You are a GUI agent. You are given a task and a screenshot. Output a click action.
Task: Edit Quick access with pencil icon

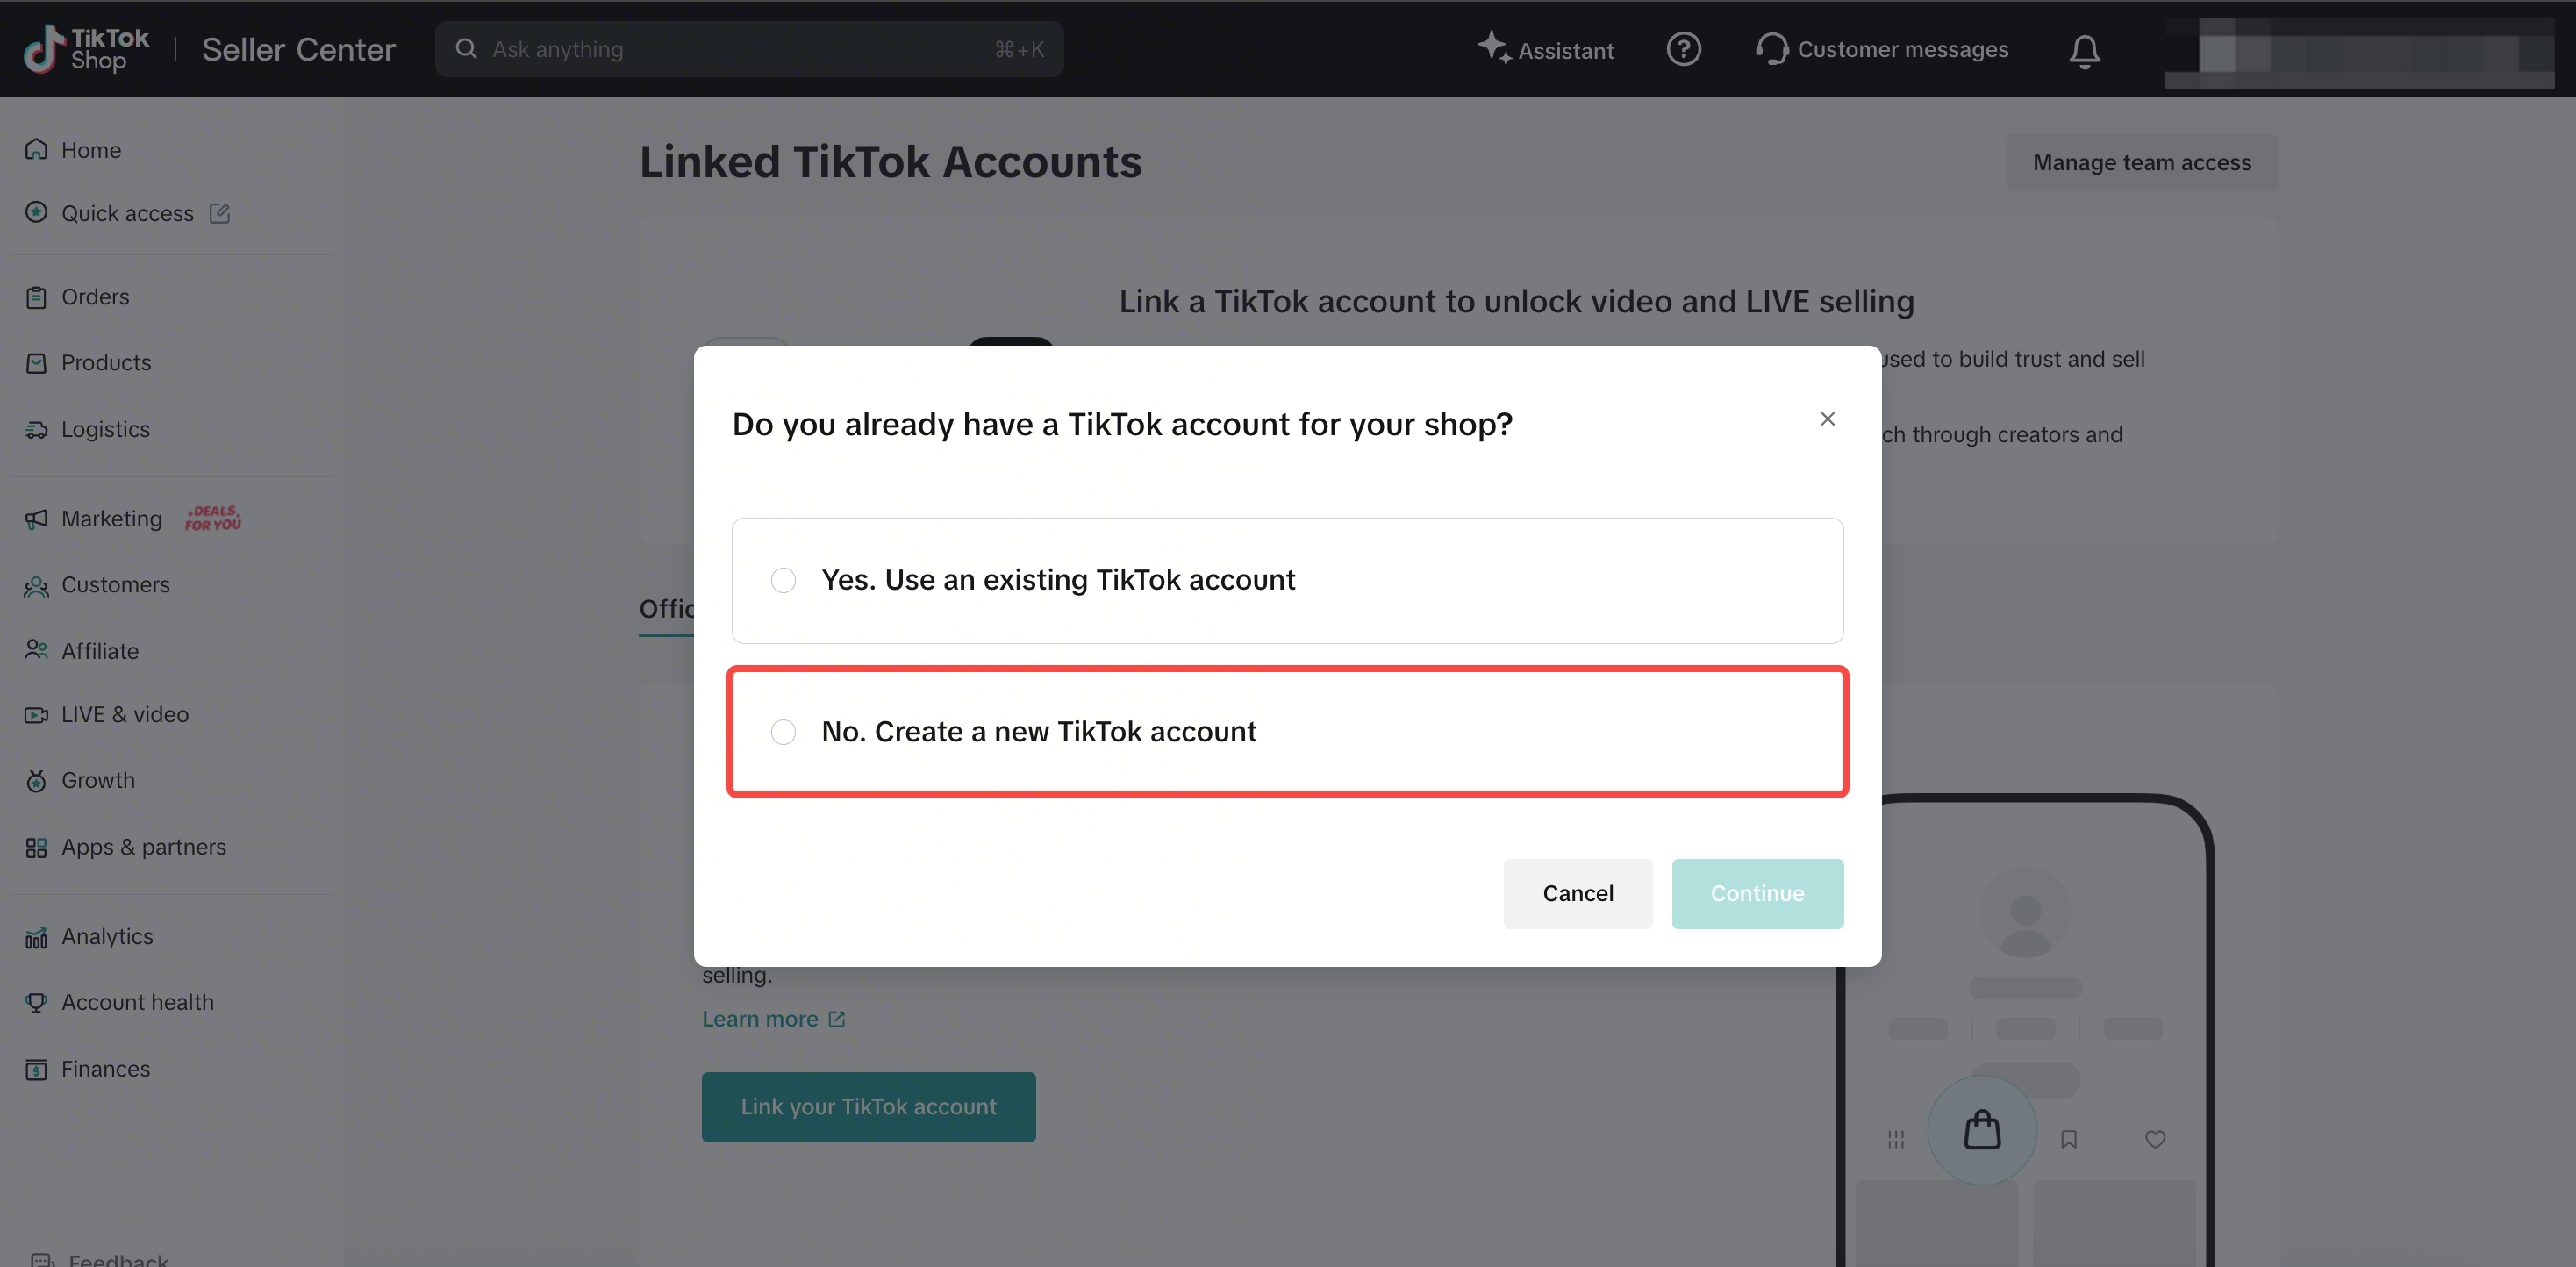pos(220,213)
